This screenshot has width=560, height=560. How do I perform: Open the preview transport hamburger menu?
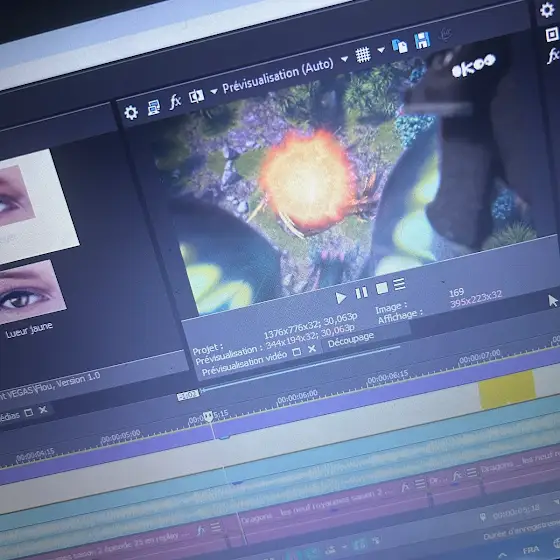click(x=399, y=284)
